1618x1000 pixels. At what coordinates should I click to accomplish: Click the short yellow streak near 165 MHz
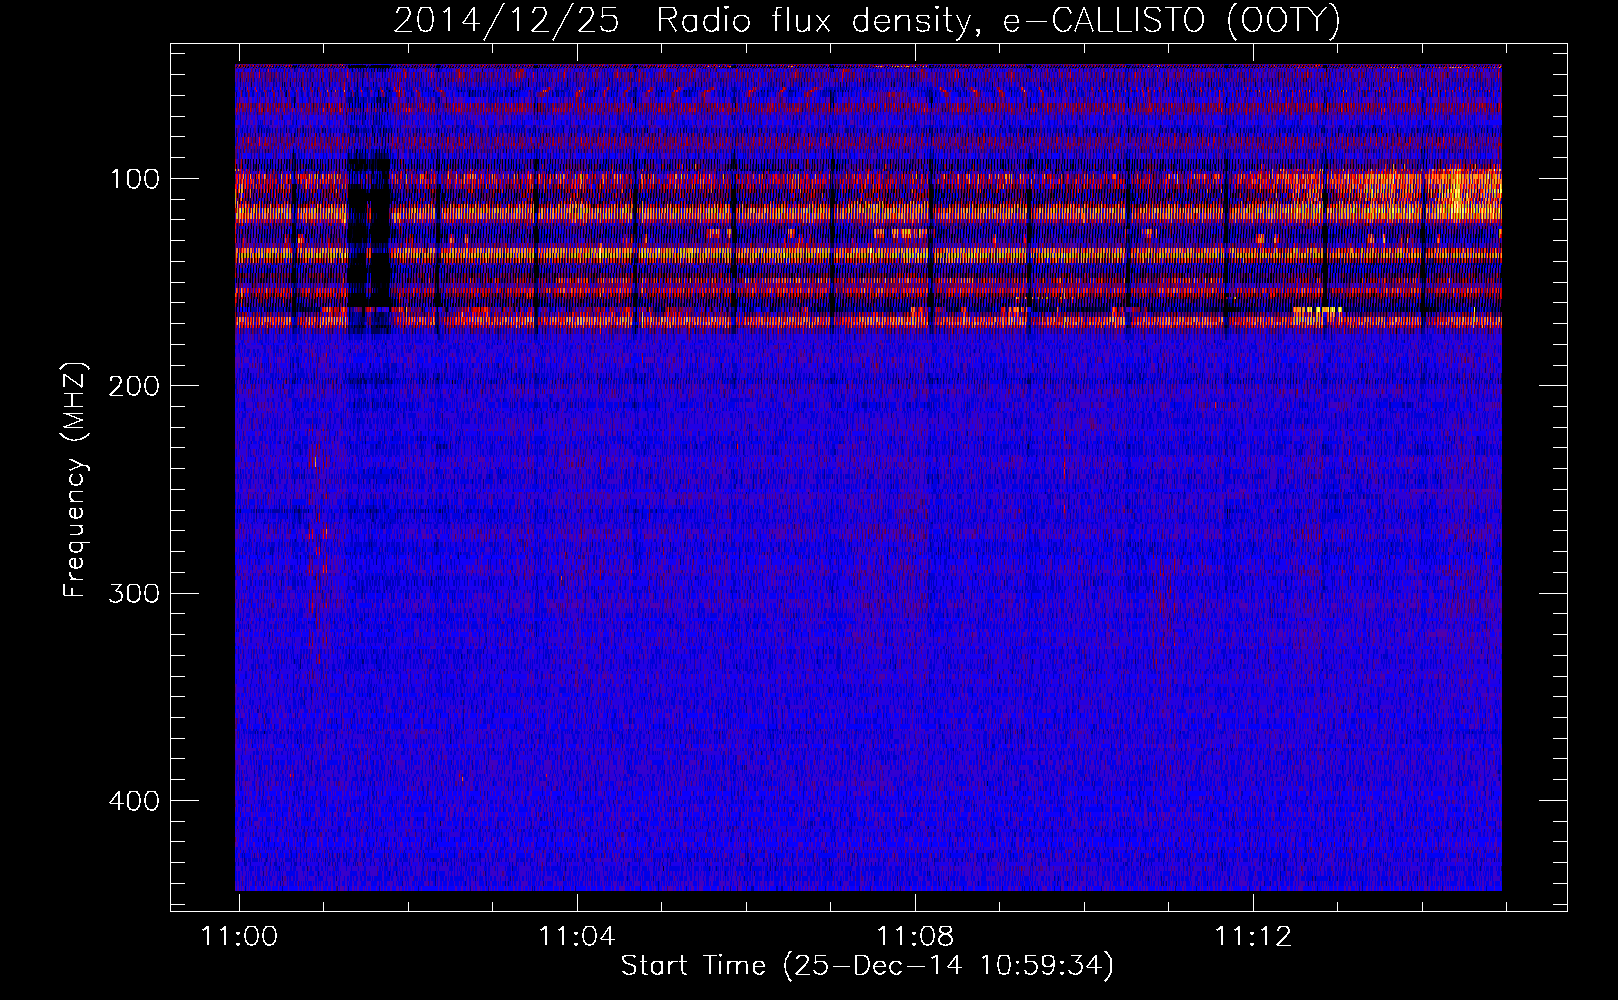coord(1316,311)
